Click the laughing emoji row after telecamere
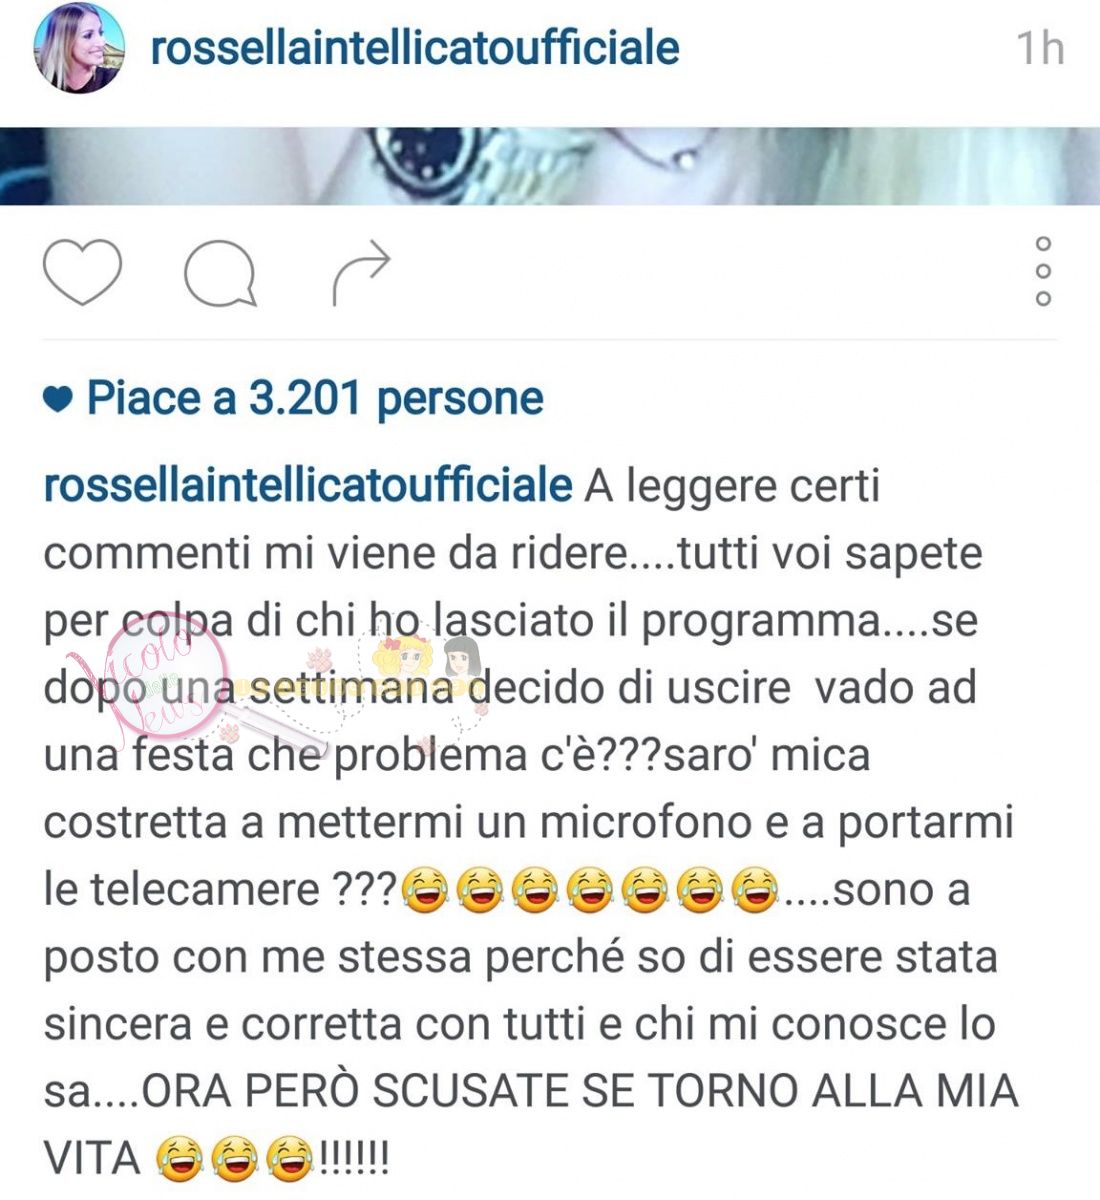 click(x=590, y=890)
